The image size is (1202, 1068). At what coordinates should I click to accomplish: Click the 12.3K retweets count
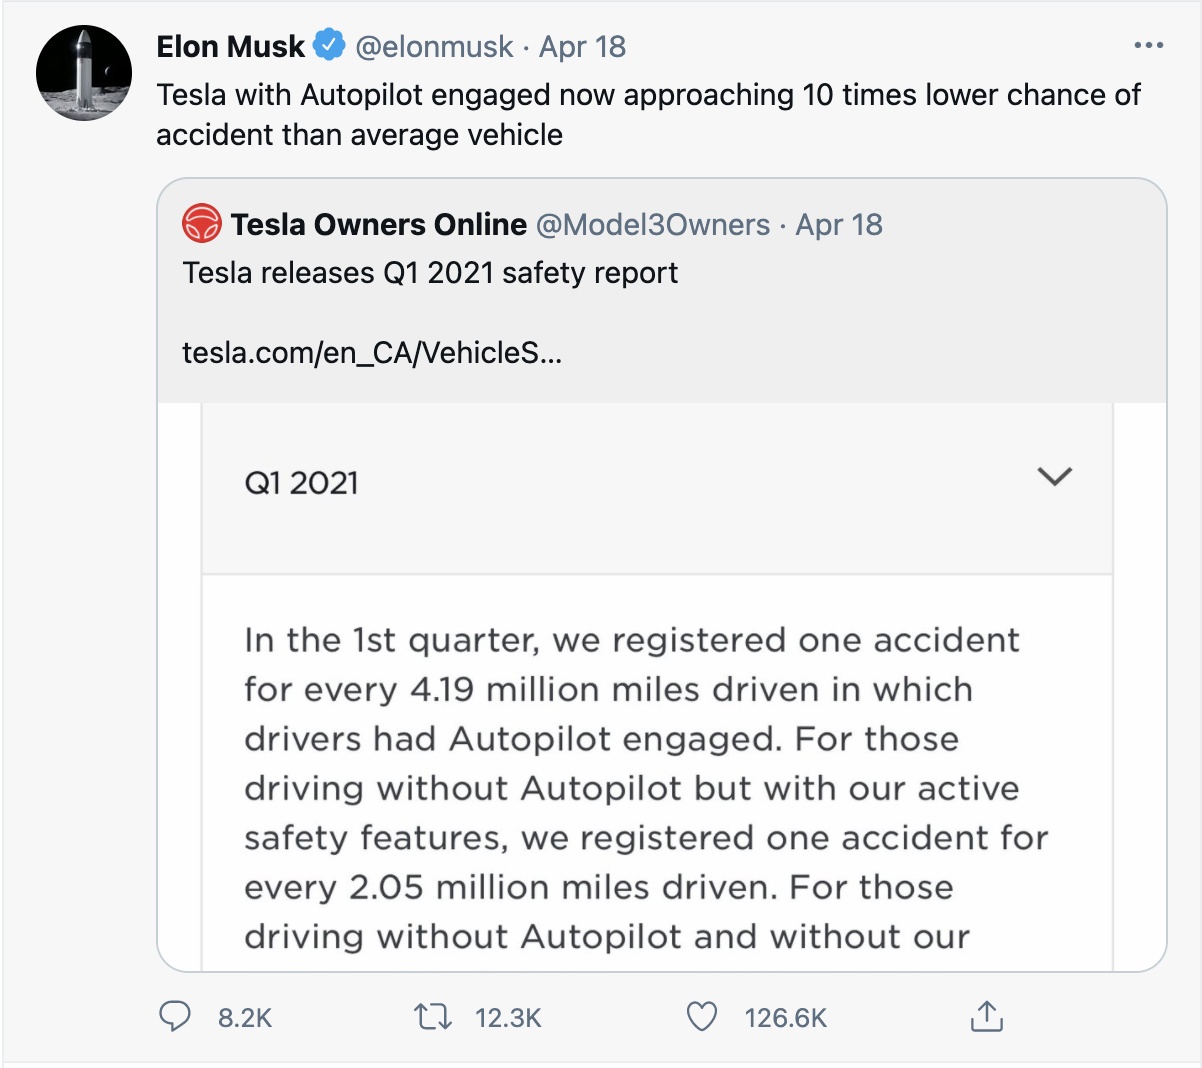coord(508,1018)
